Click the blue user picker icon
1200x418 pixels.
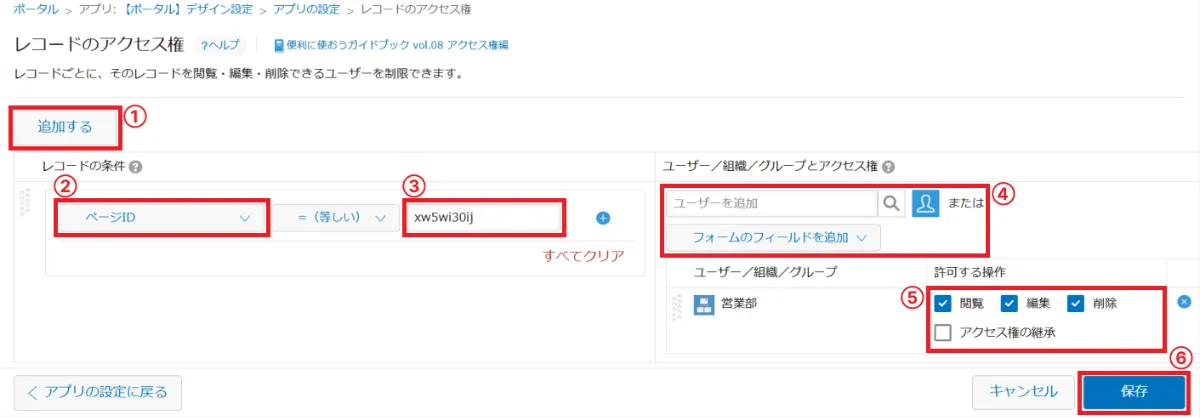[x=926, y=203]
